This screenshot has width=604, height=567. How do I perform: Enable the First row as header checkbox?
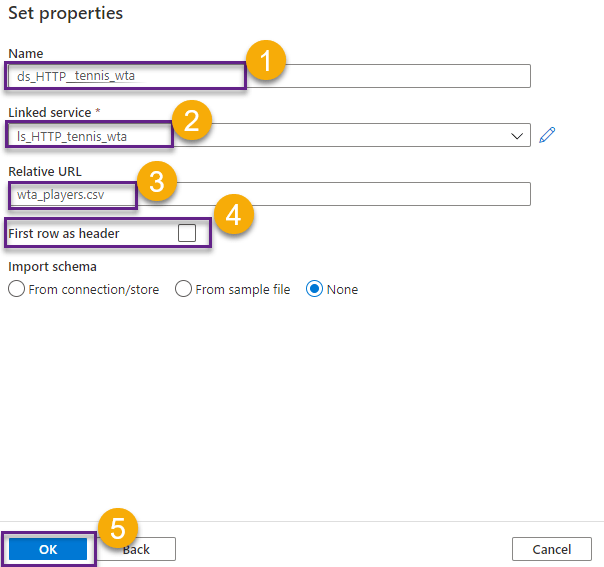coord(186,233)
